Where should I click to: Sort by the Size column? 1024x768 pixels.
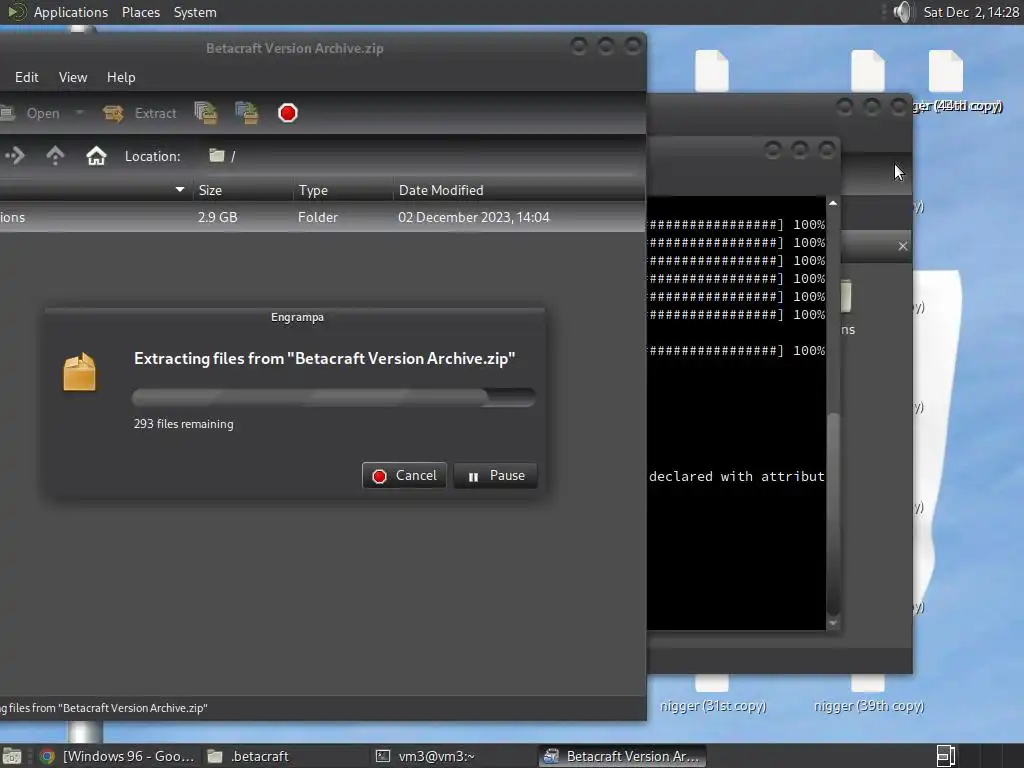tap(243, 190)
